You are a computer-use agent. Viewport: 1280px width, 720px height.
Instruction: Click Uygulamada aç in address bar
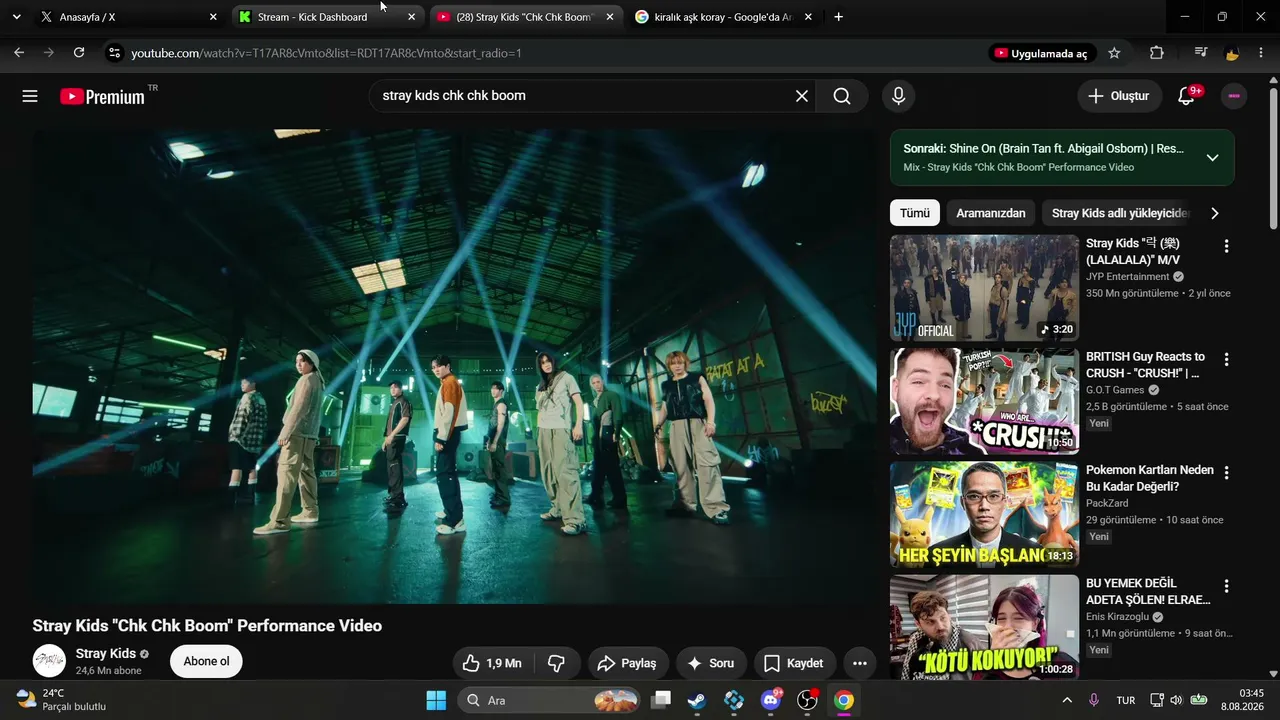1041,53
